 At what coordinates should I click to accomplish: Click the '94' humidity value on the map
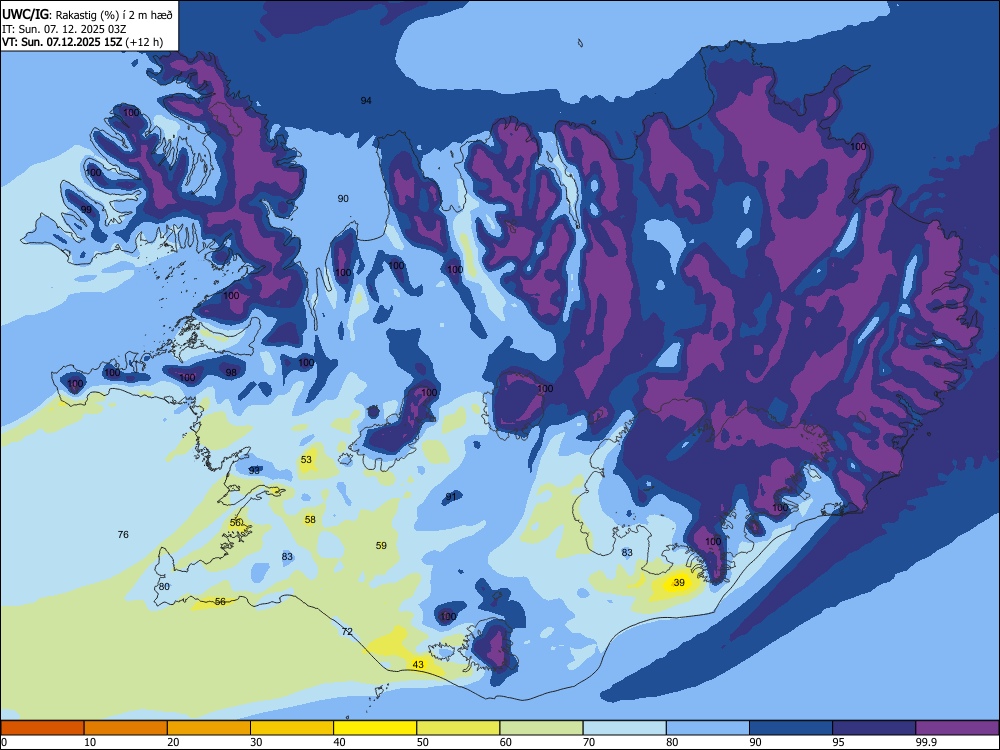366,100
